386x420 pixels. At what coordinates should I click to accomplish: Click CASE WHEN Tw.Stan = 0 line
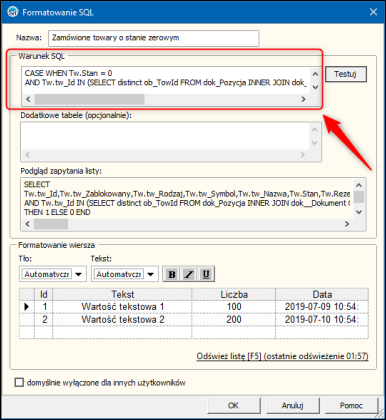pos(68,73)
